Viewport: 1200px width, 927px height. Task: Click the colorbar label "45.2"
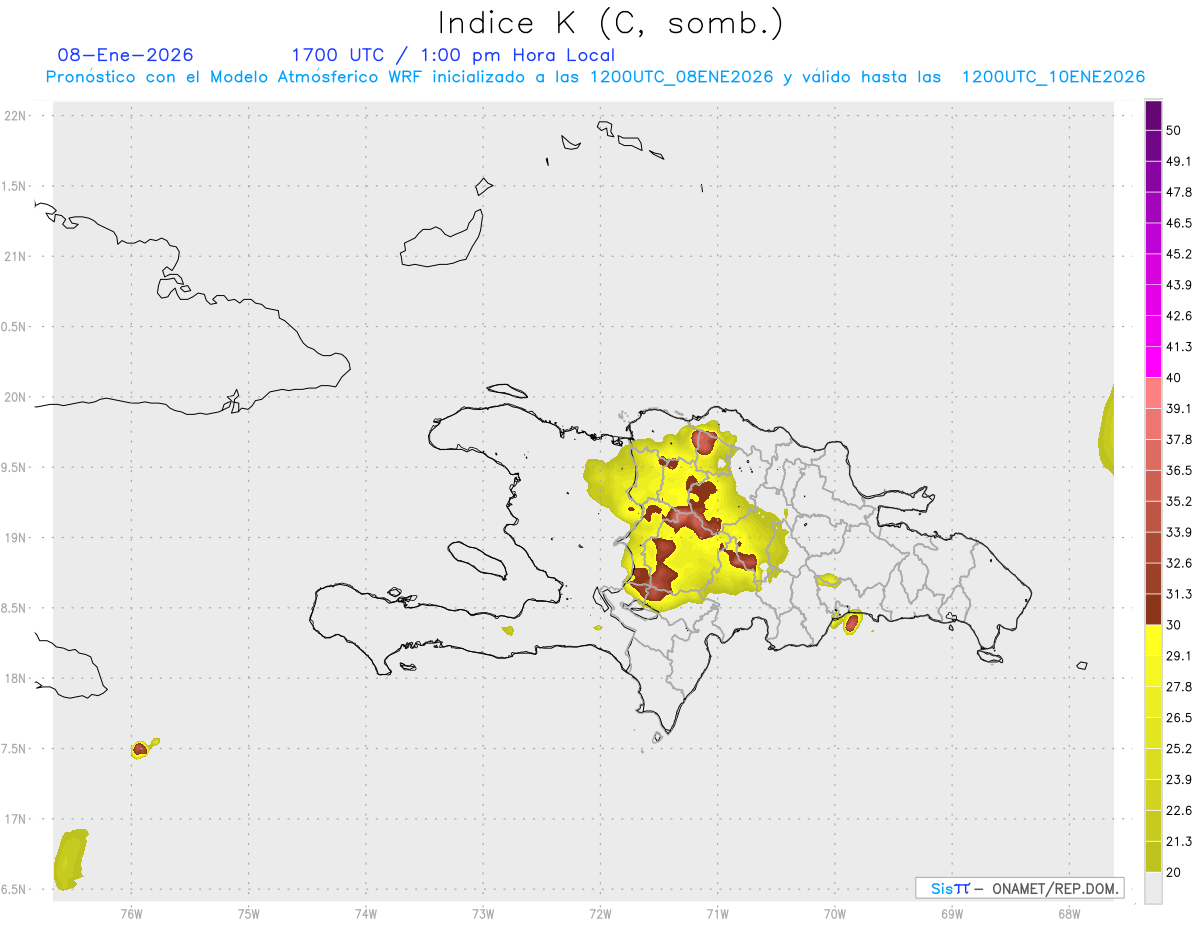point(1179,254)
